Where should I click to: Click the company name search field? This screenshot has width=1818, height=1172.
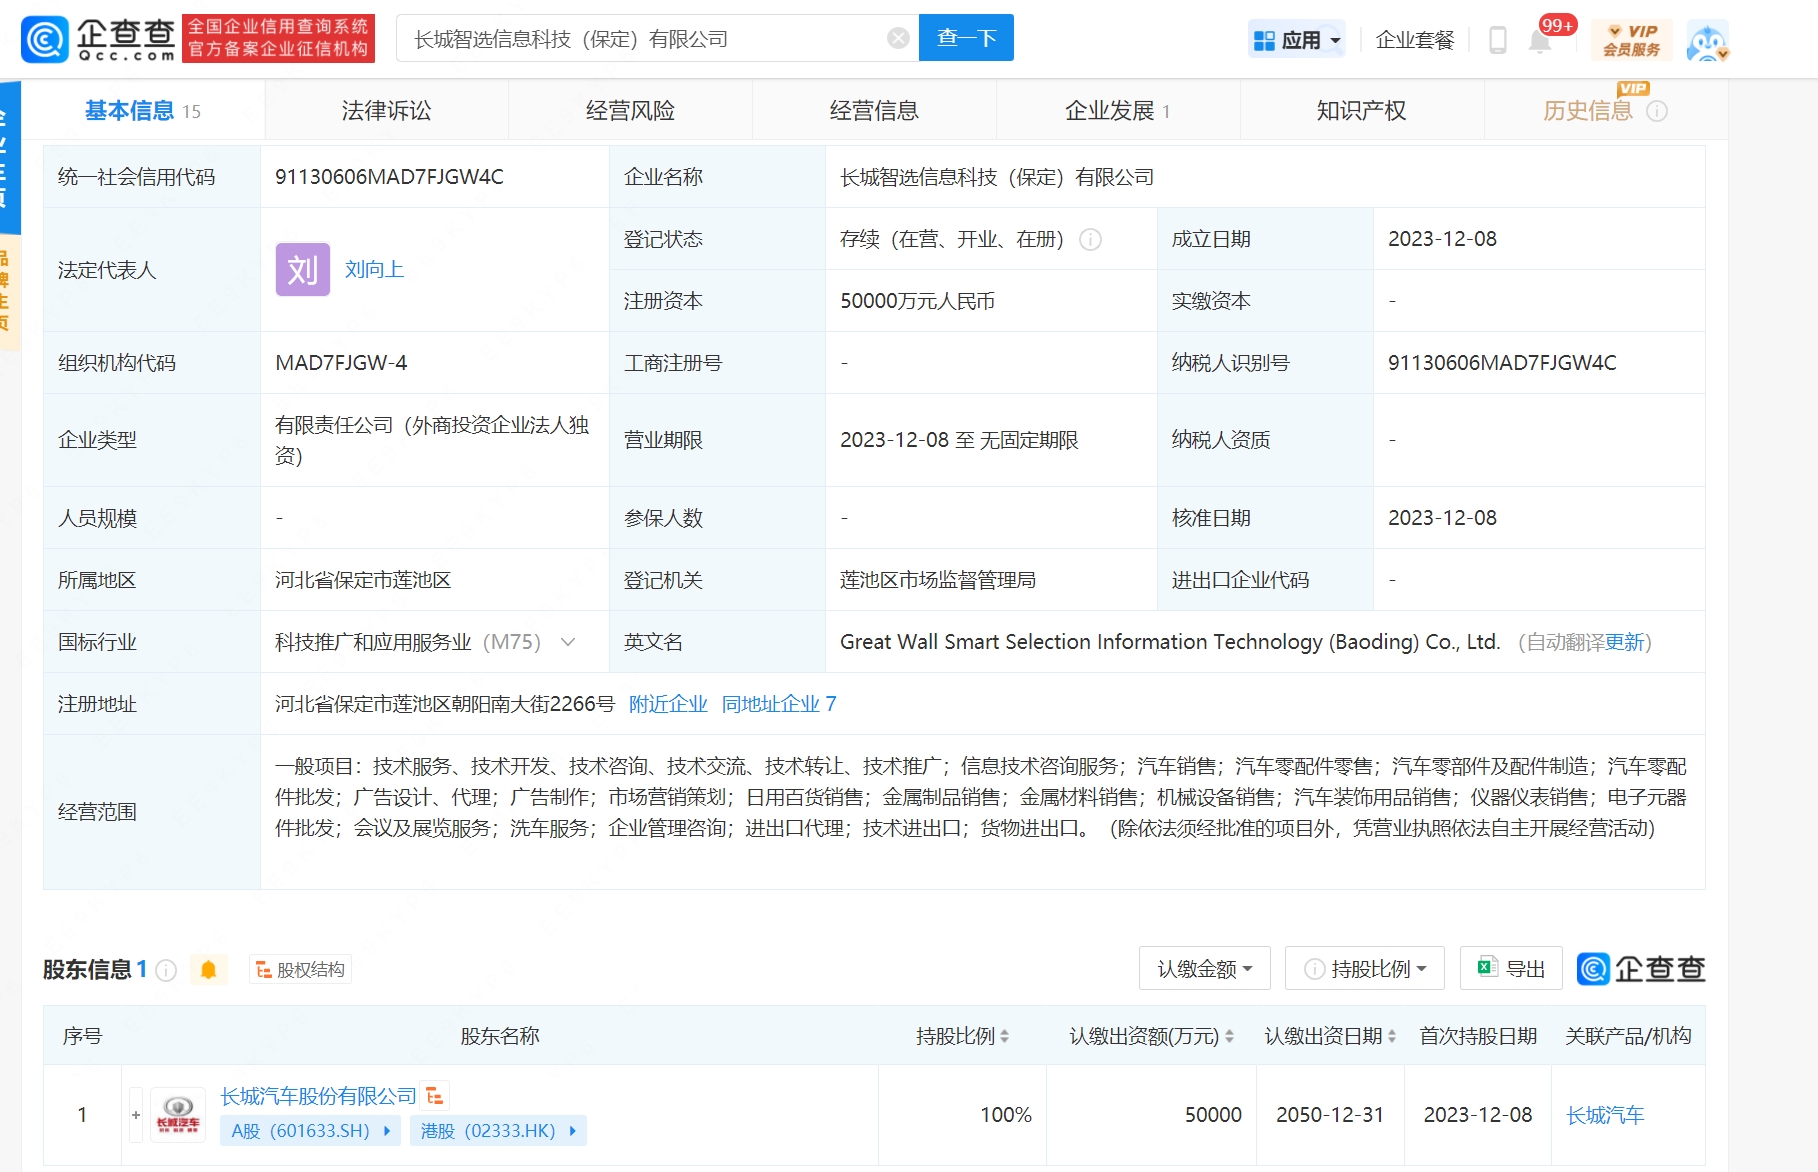(x=640, y=39)
